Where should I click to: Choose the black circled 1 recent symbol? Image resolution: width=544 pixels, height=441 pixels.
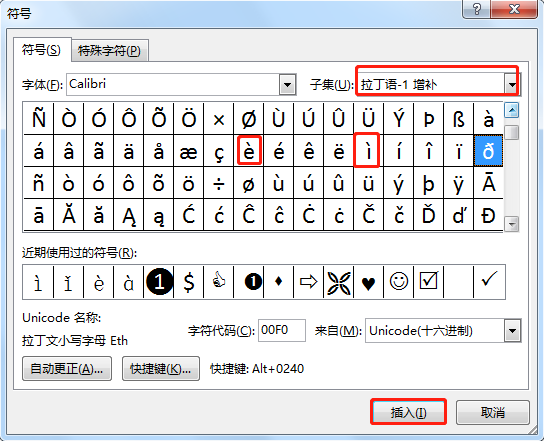point(159,282)
